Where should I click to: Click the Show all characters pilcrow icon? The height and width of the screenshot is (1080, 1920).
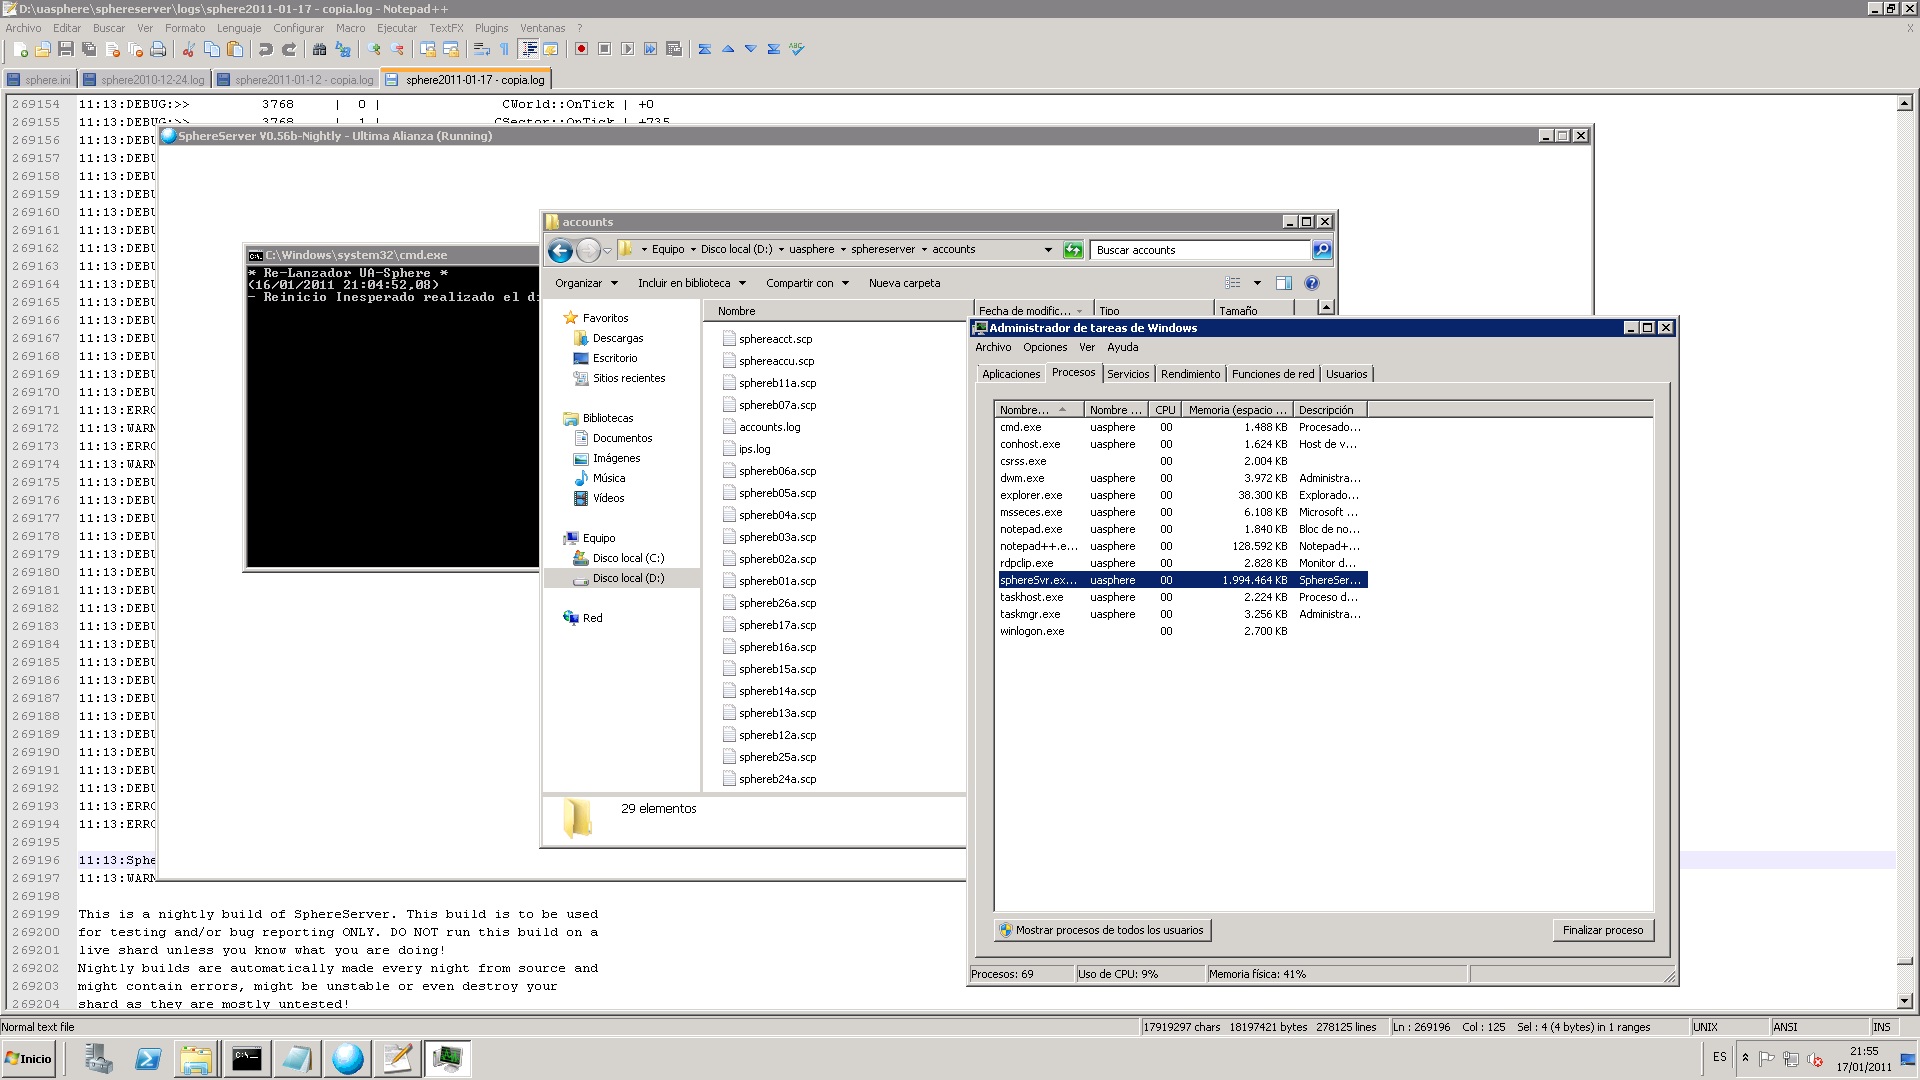pos(504,49)
